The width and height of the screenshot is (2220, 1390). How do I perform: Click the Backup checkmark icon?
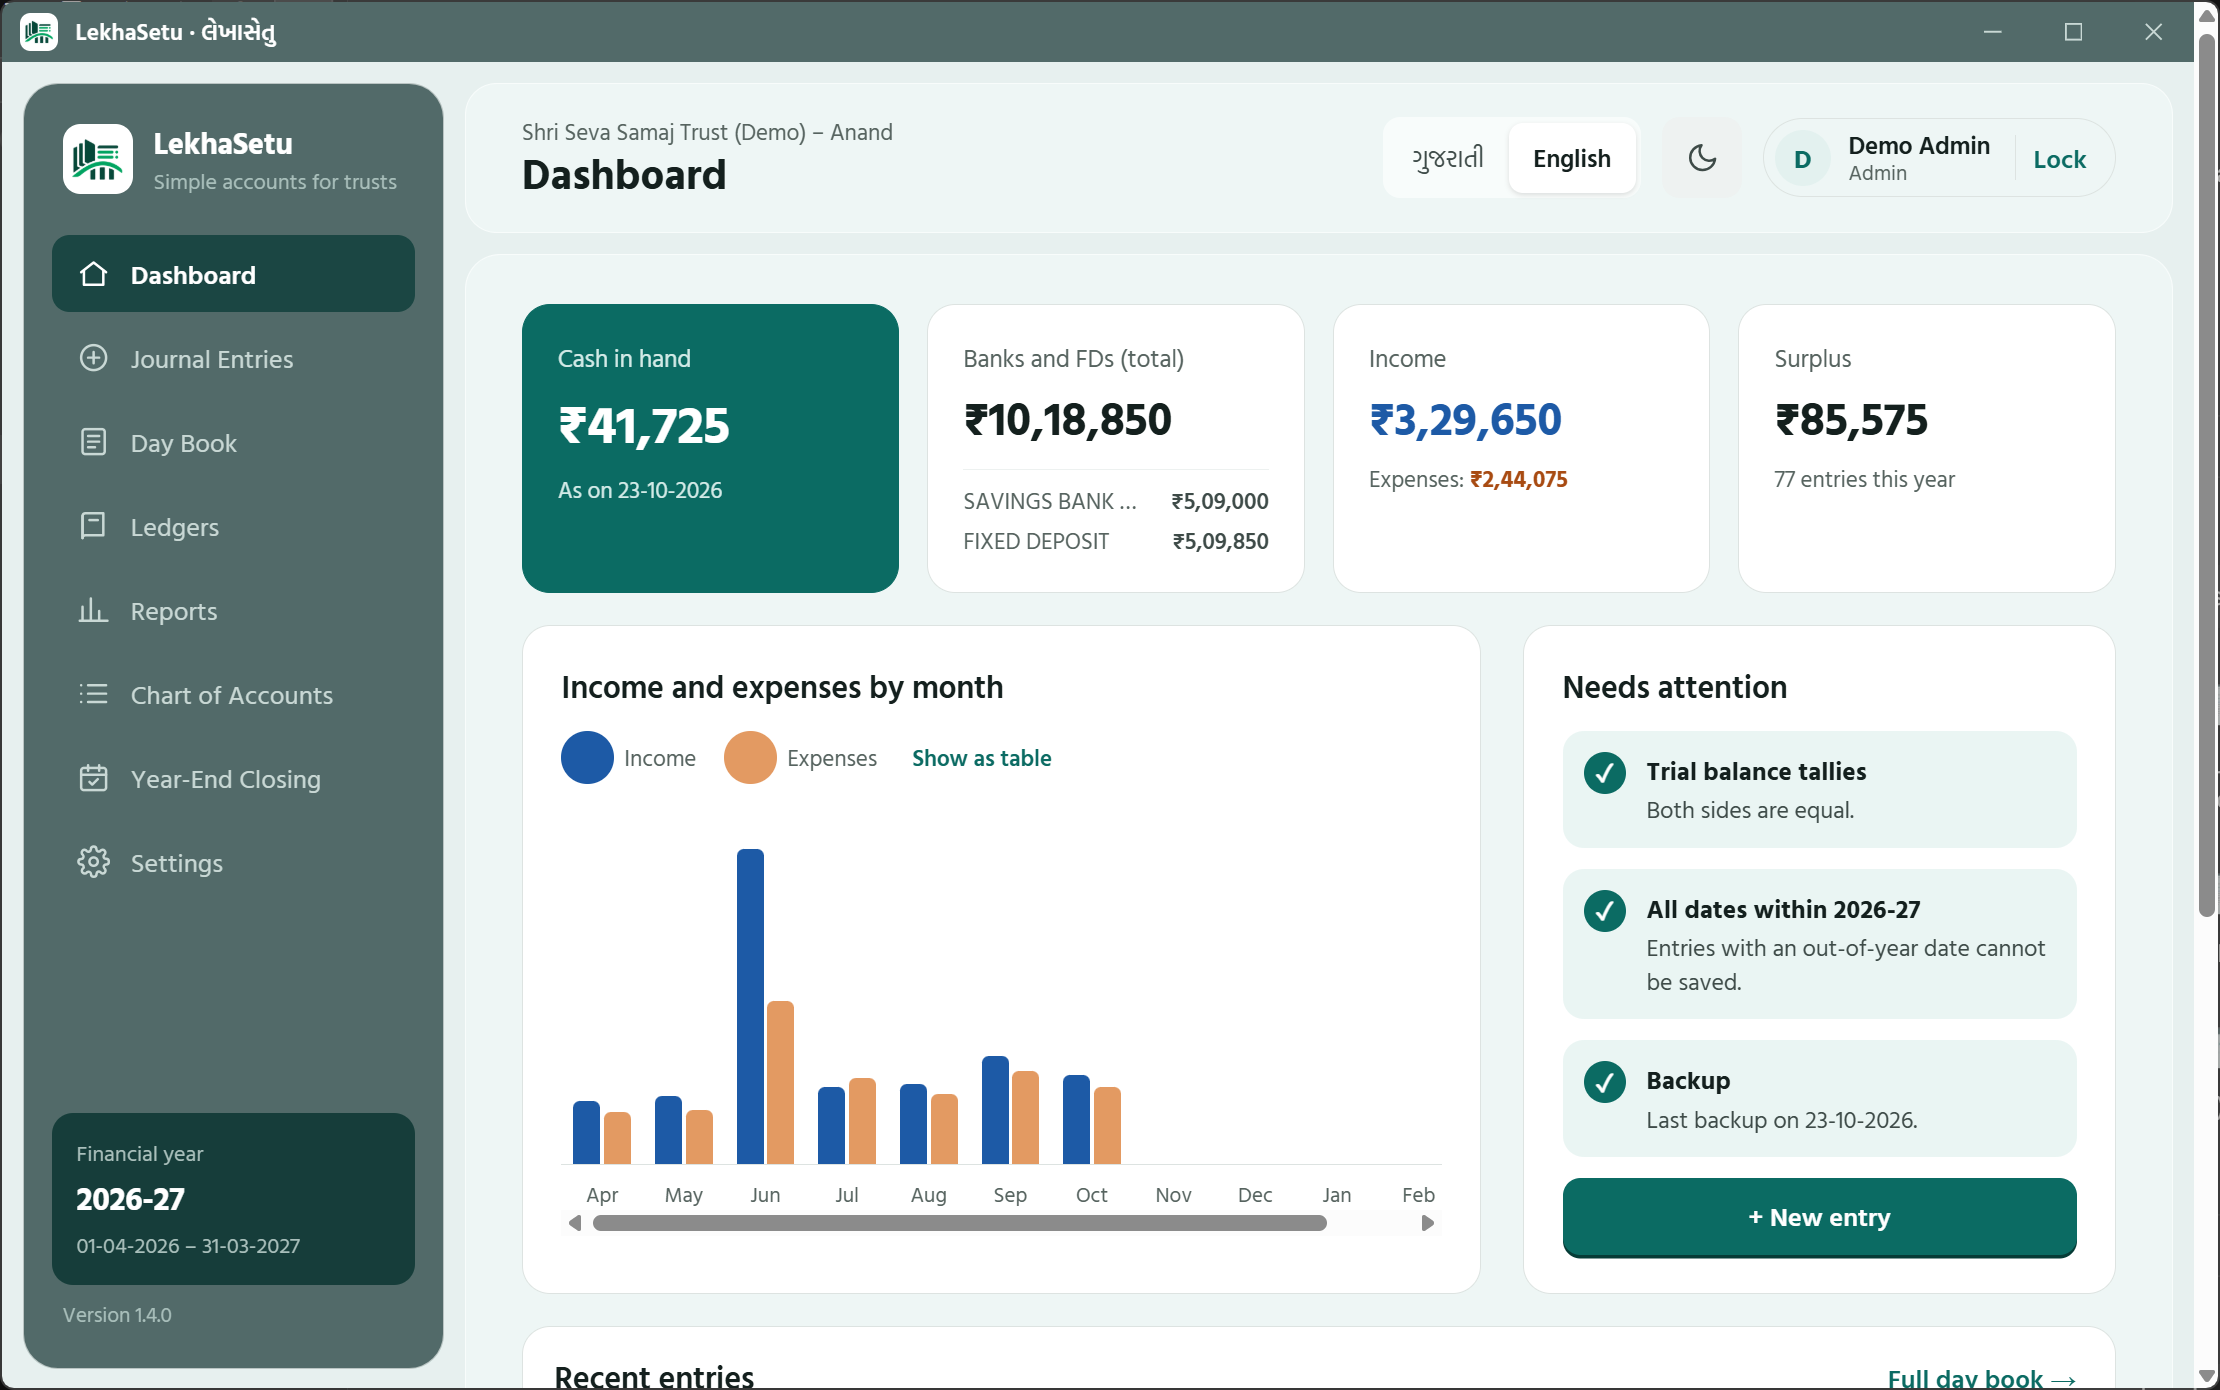(x=1605, y=1082)
